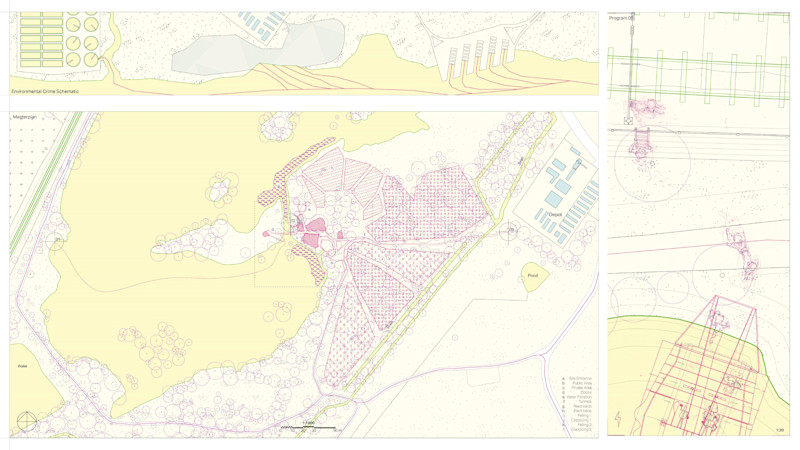Click the 'Water' label on the map

[x=22, y=366]
